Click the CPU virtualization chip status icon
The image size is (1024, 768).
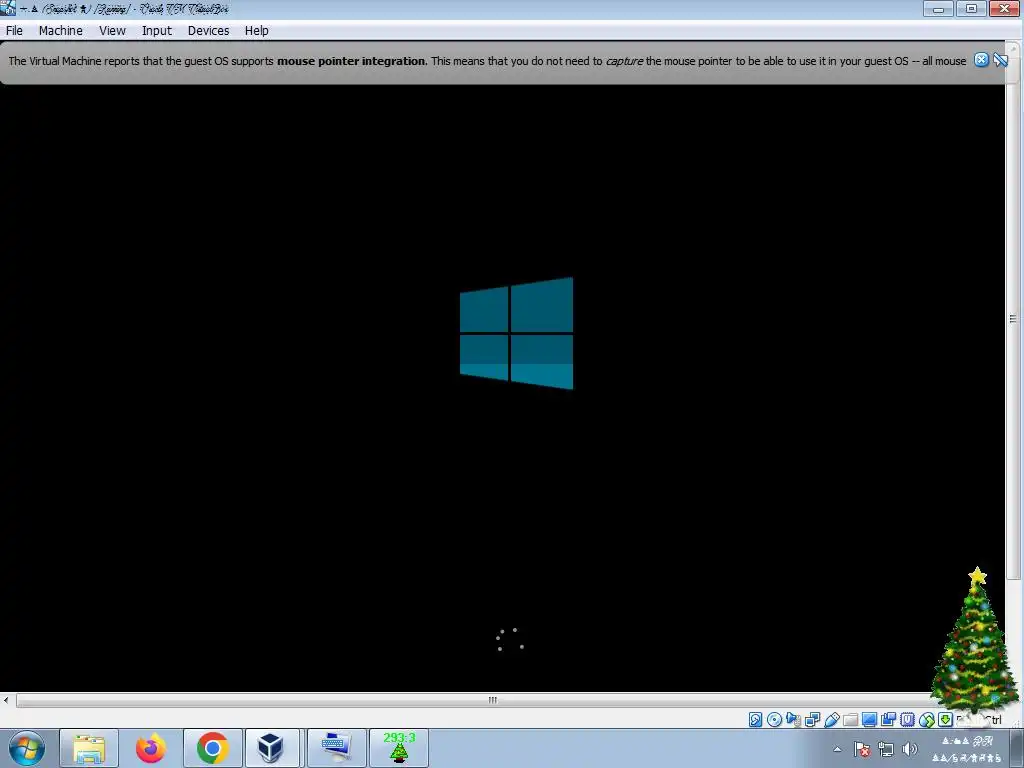coord(907,720)
